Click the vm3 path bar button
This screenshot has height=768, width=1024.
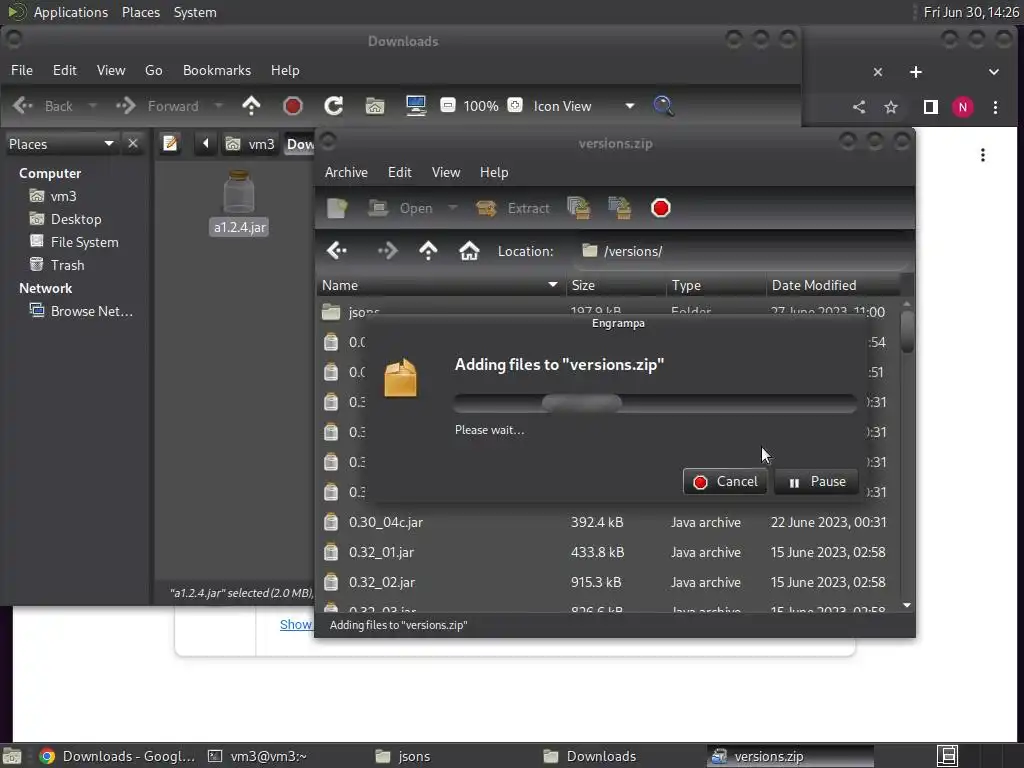[x=250, y=144]
